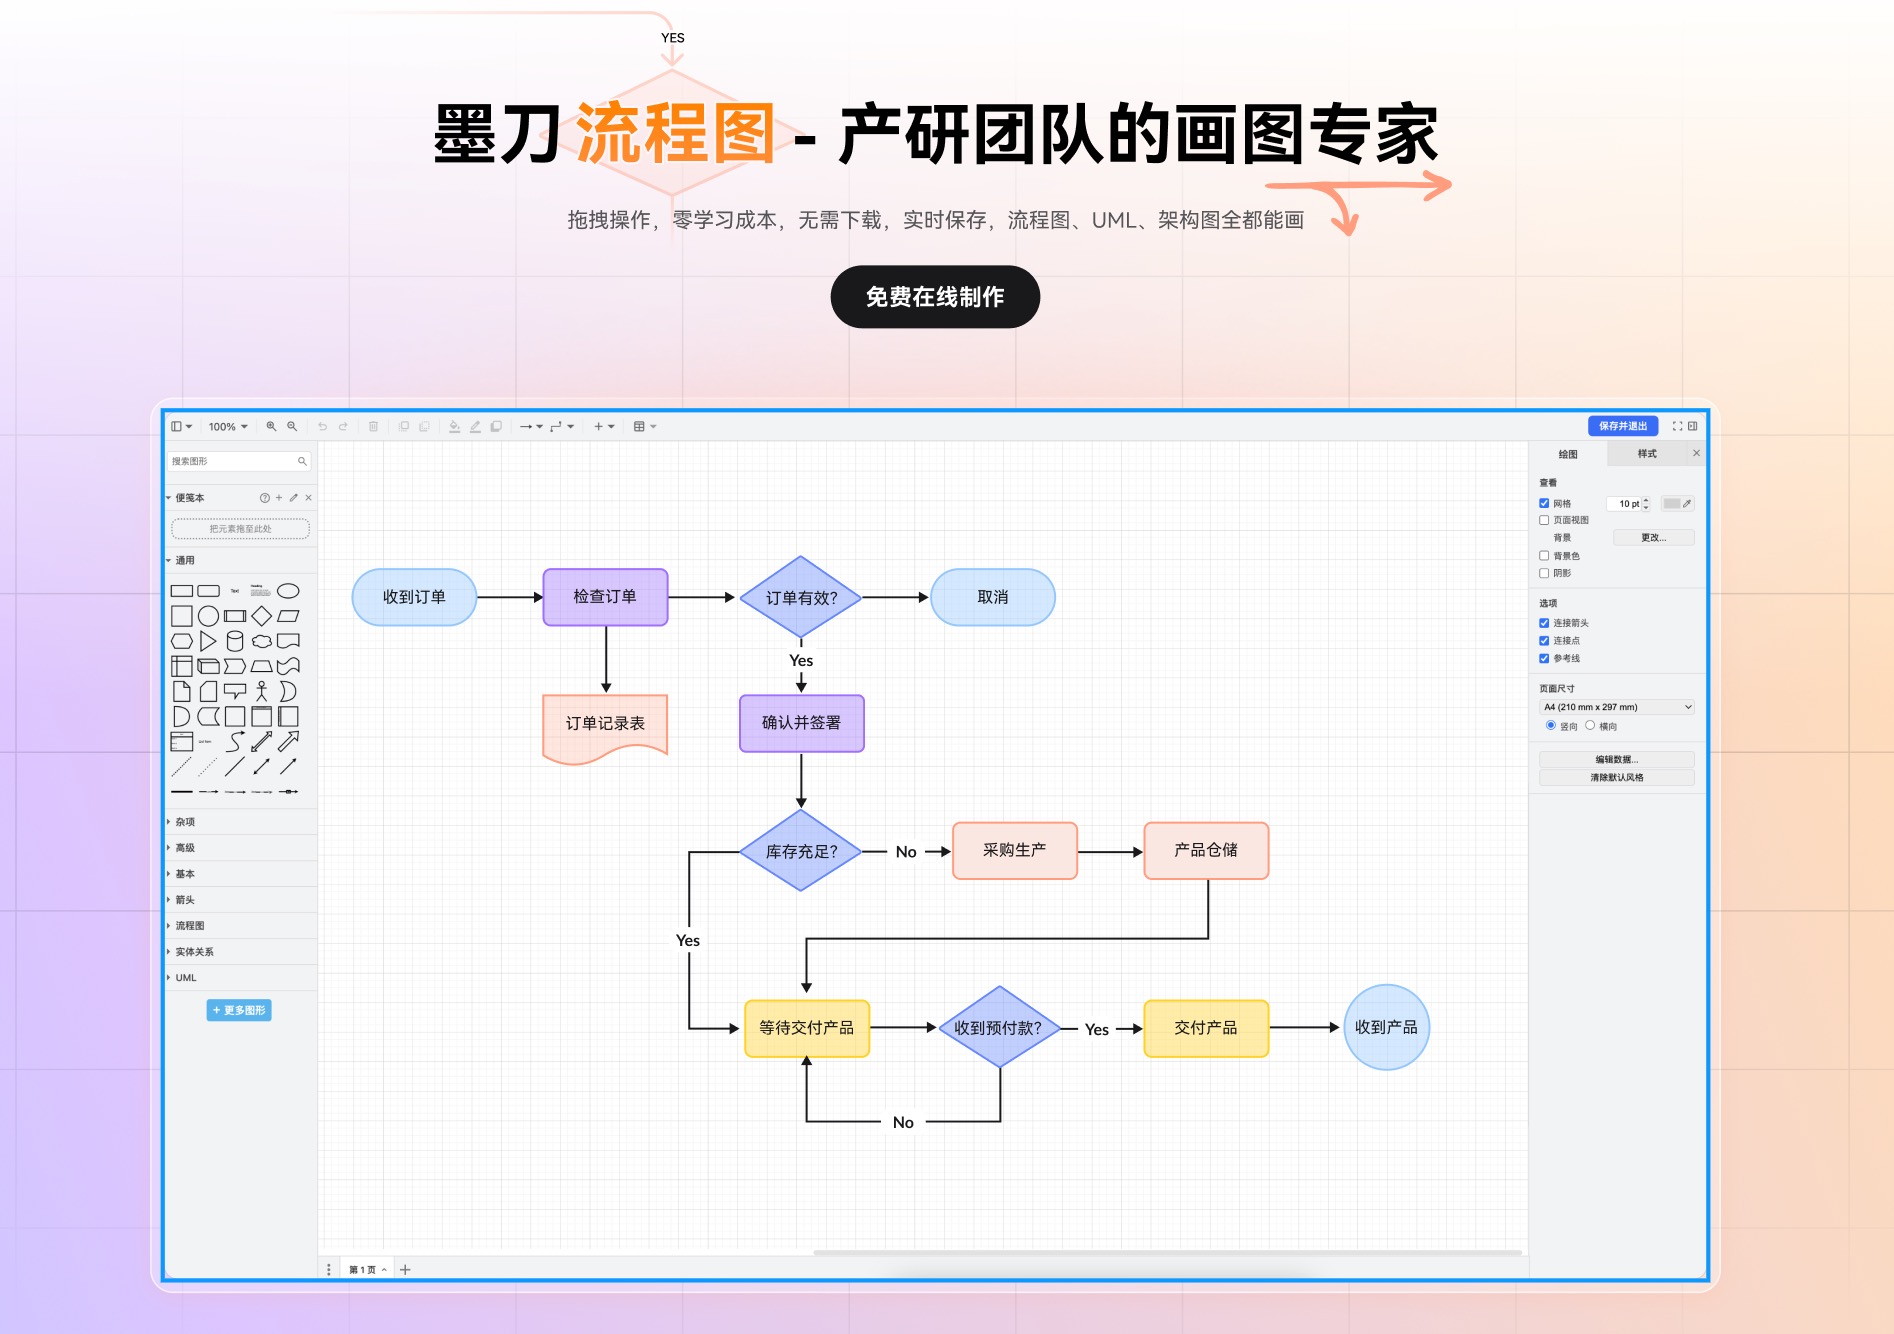Click the 更改... background change button
Viewport: 1894px width, 1334px height.
point(1653,537)
